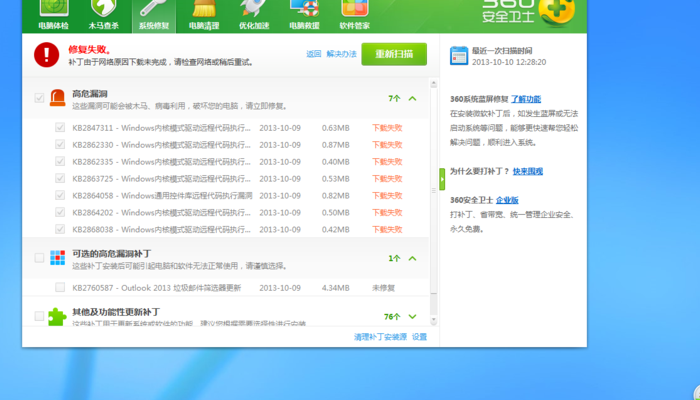
Task: Open 电脑救援 rescue icon
Action: click(304, 9)
